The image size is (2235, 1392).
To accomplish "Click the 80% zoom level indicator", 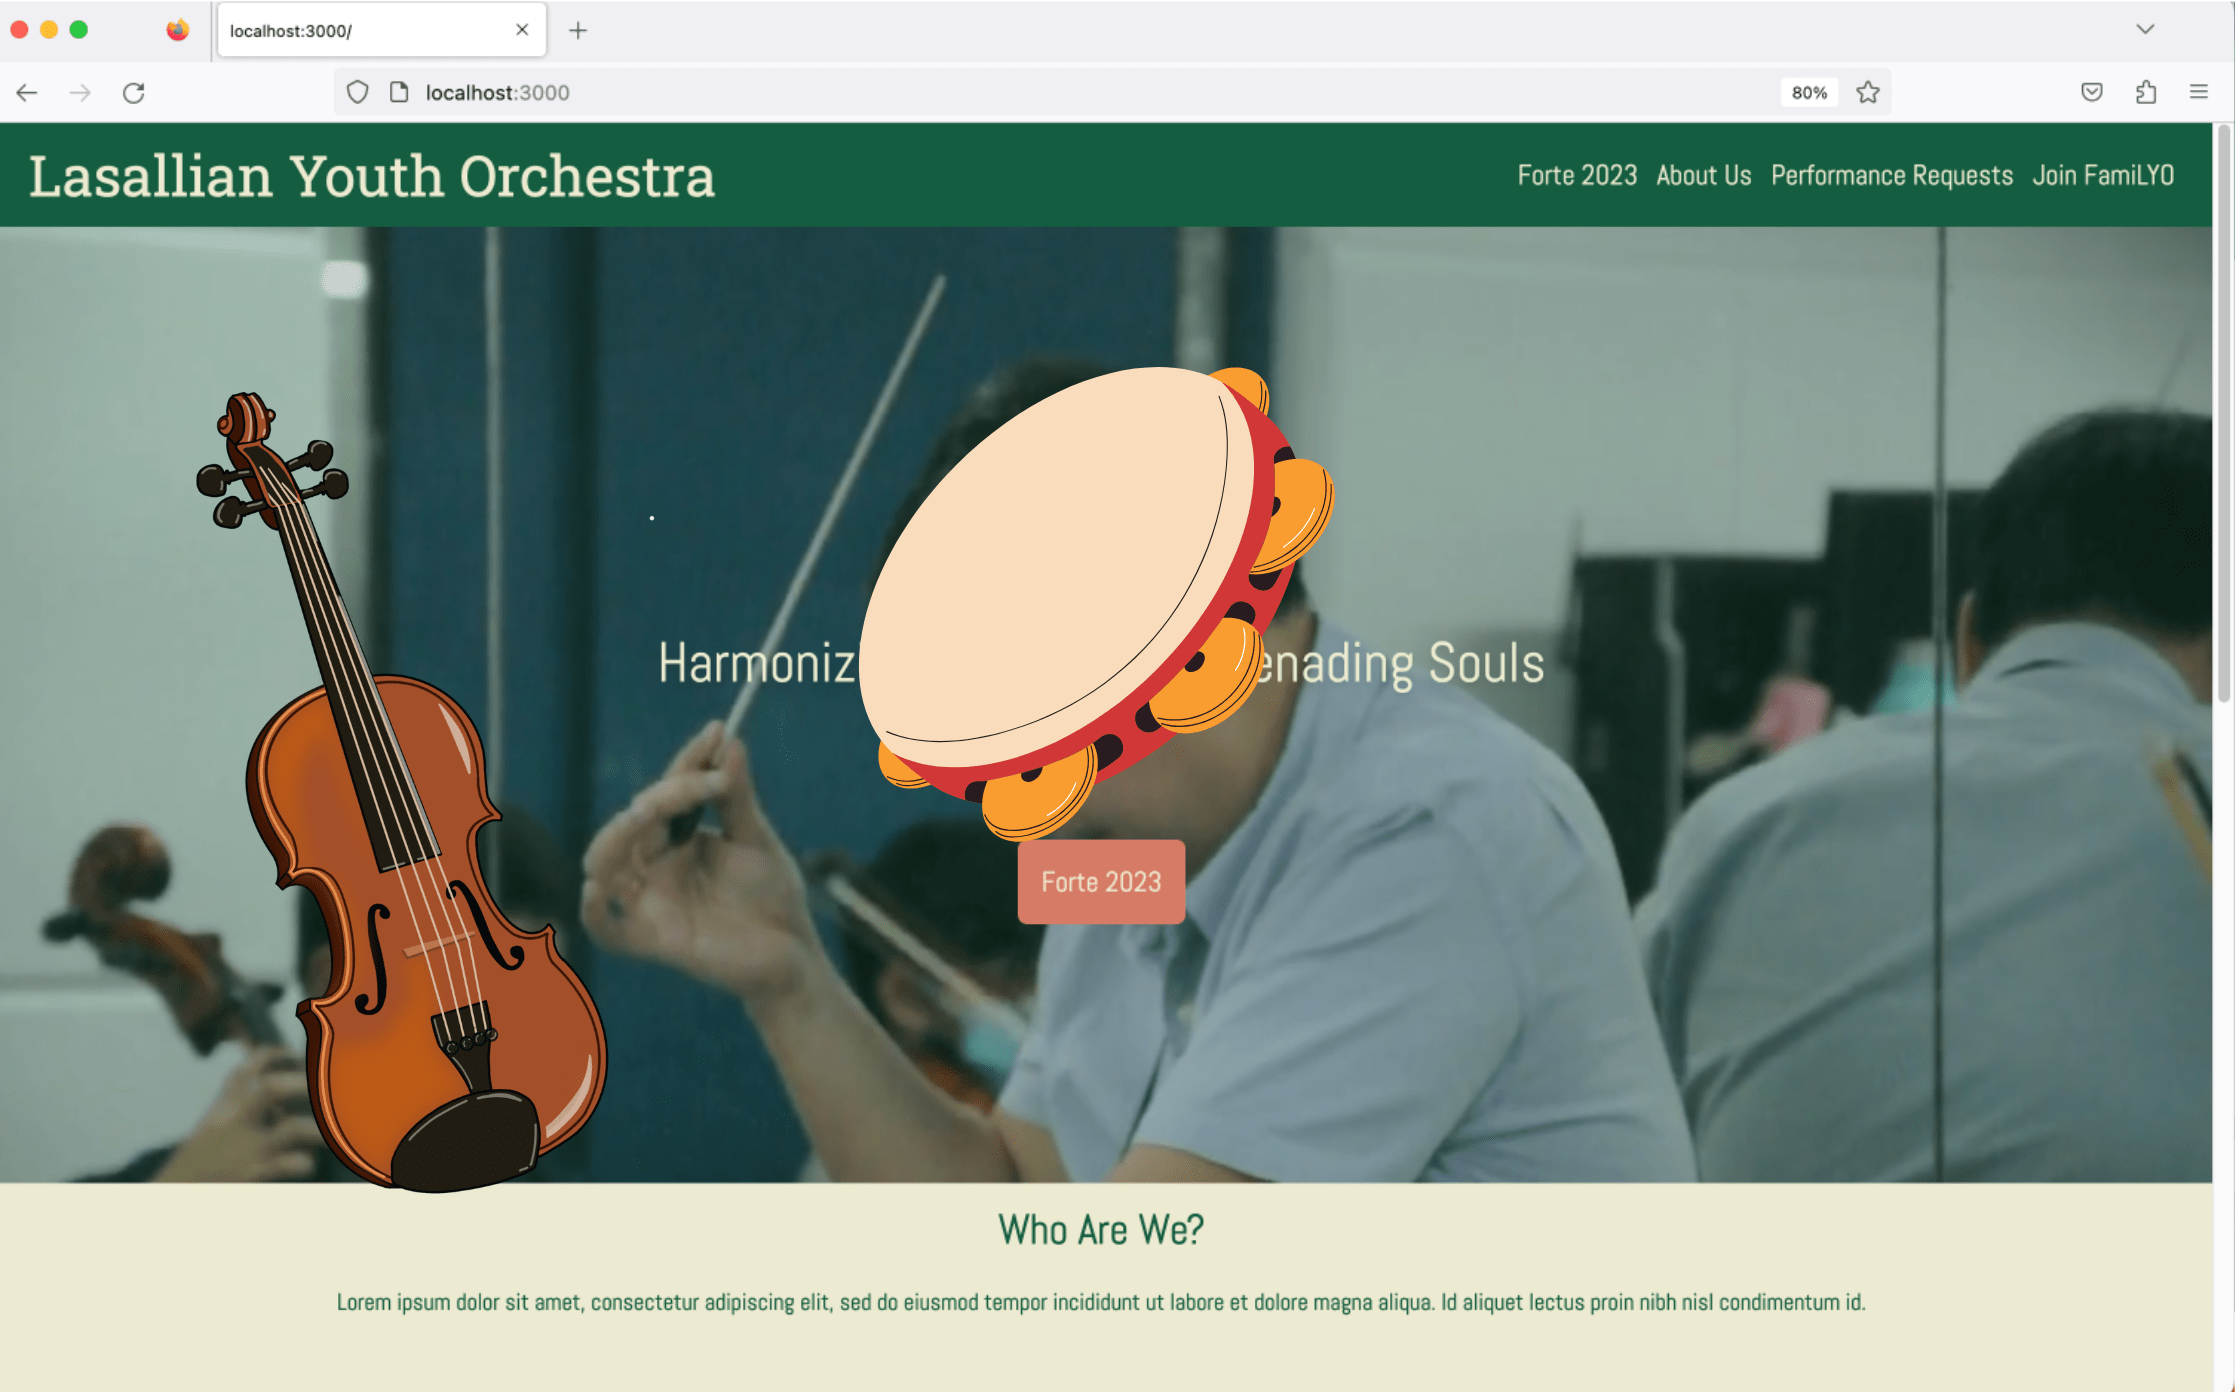I will pos(1809,93).
